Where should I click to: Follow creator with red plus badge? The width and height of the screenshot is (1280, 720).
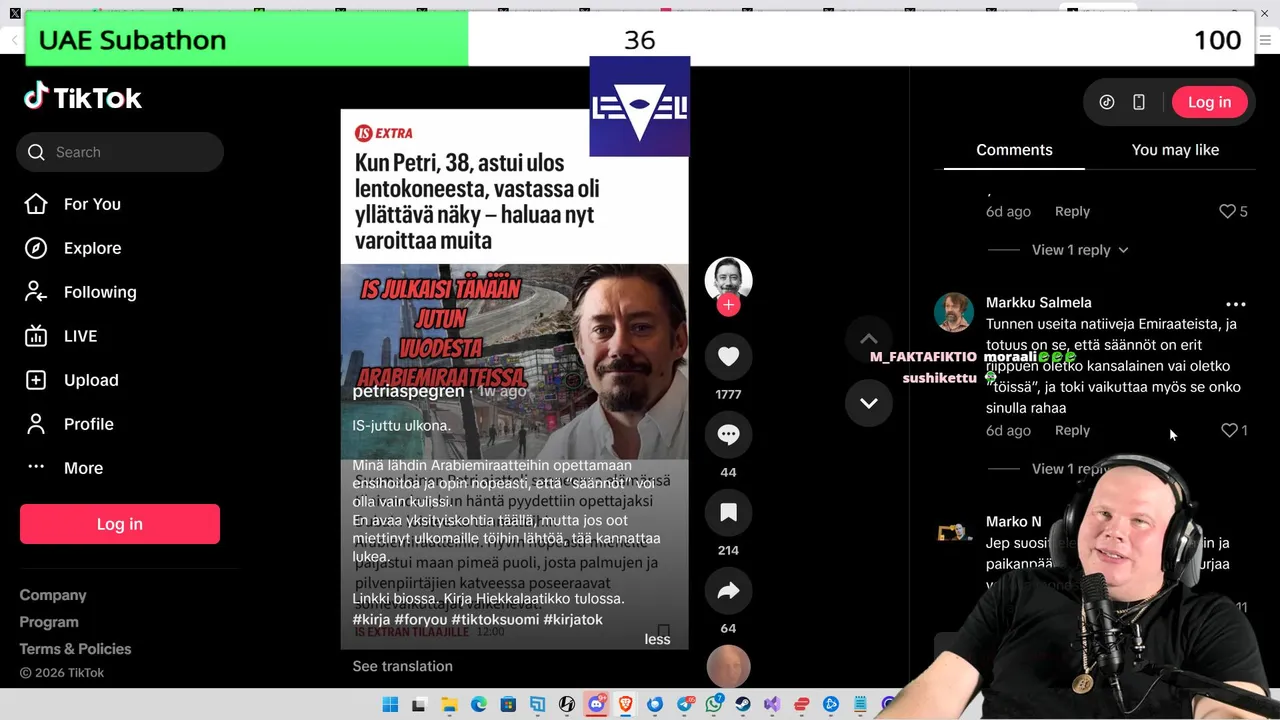[728, 305]
